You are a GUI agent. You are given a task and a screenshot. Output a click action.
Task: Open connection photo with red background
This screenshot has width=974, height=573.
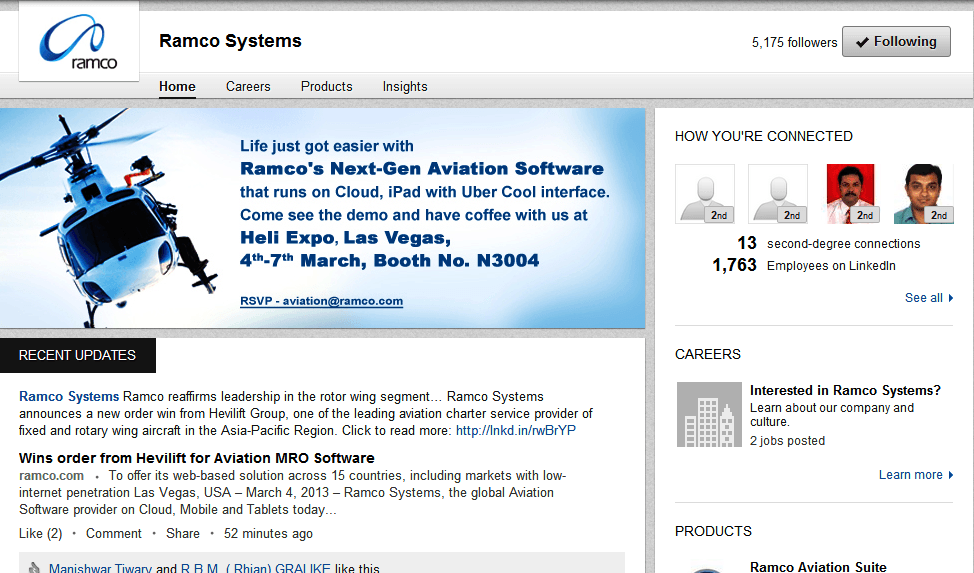(851, 194)
